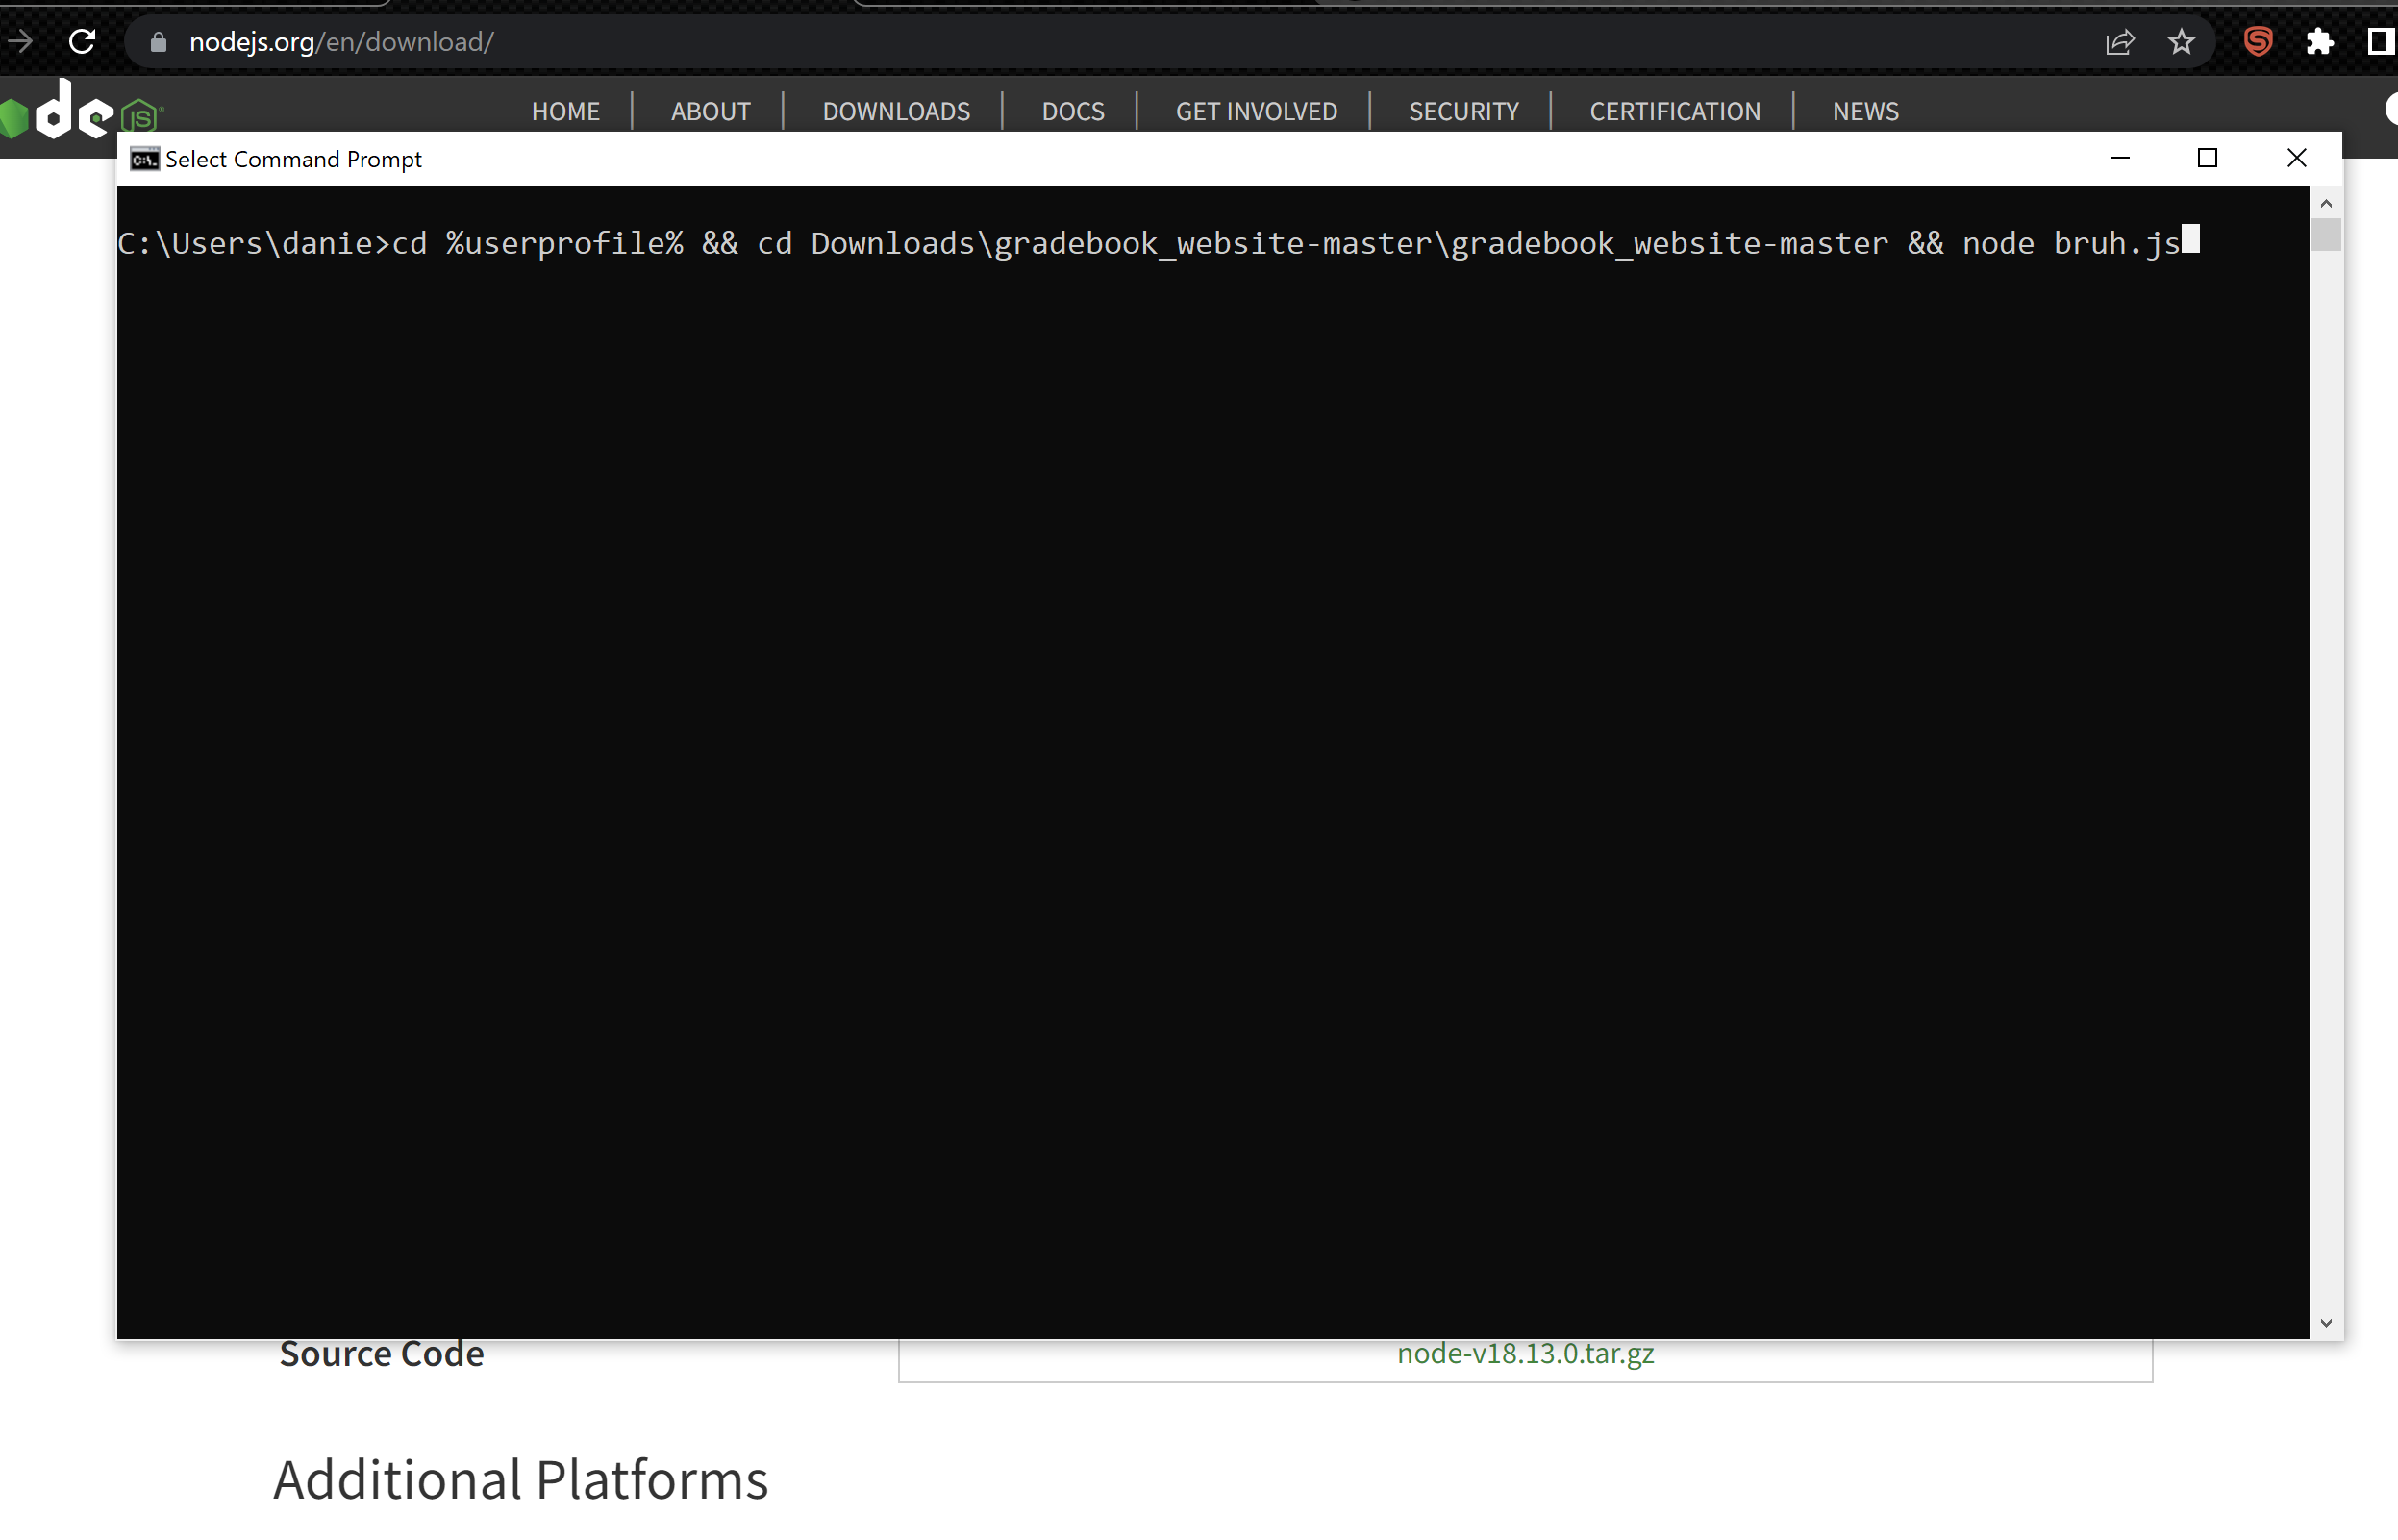Open the red S extension icon
This screenshot has height=1540, width=2398.
(2258, 42)
